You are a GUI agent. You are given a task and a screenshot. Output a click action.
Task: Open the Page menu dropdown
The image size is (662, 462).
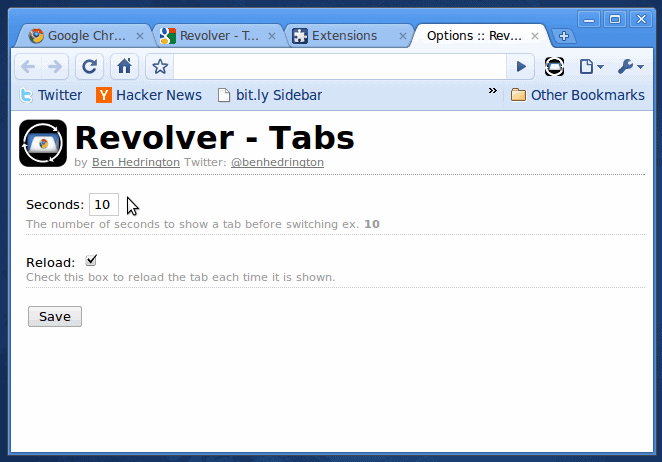[591, 66]
